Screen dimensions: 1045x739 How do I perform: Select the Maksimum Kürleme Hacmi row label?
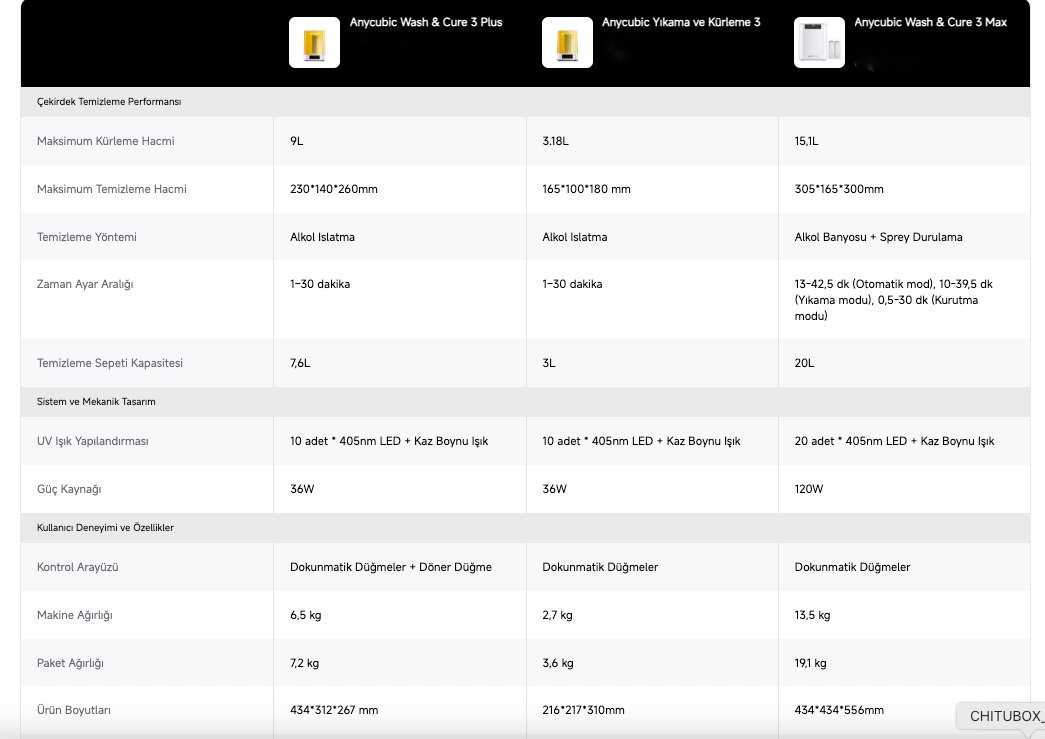point(105,141)
